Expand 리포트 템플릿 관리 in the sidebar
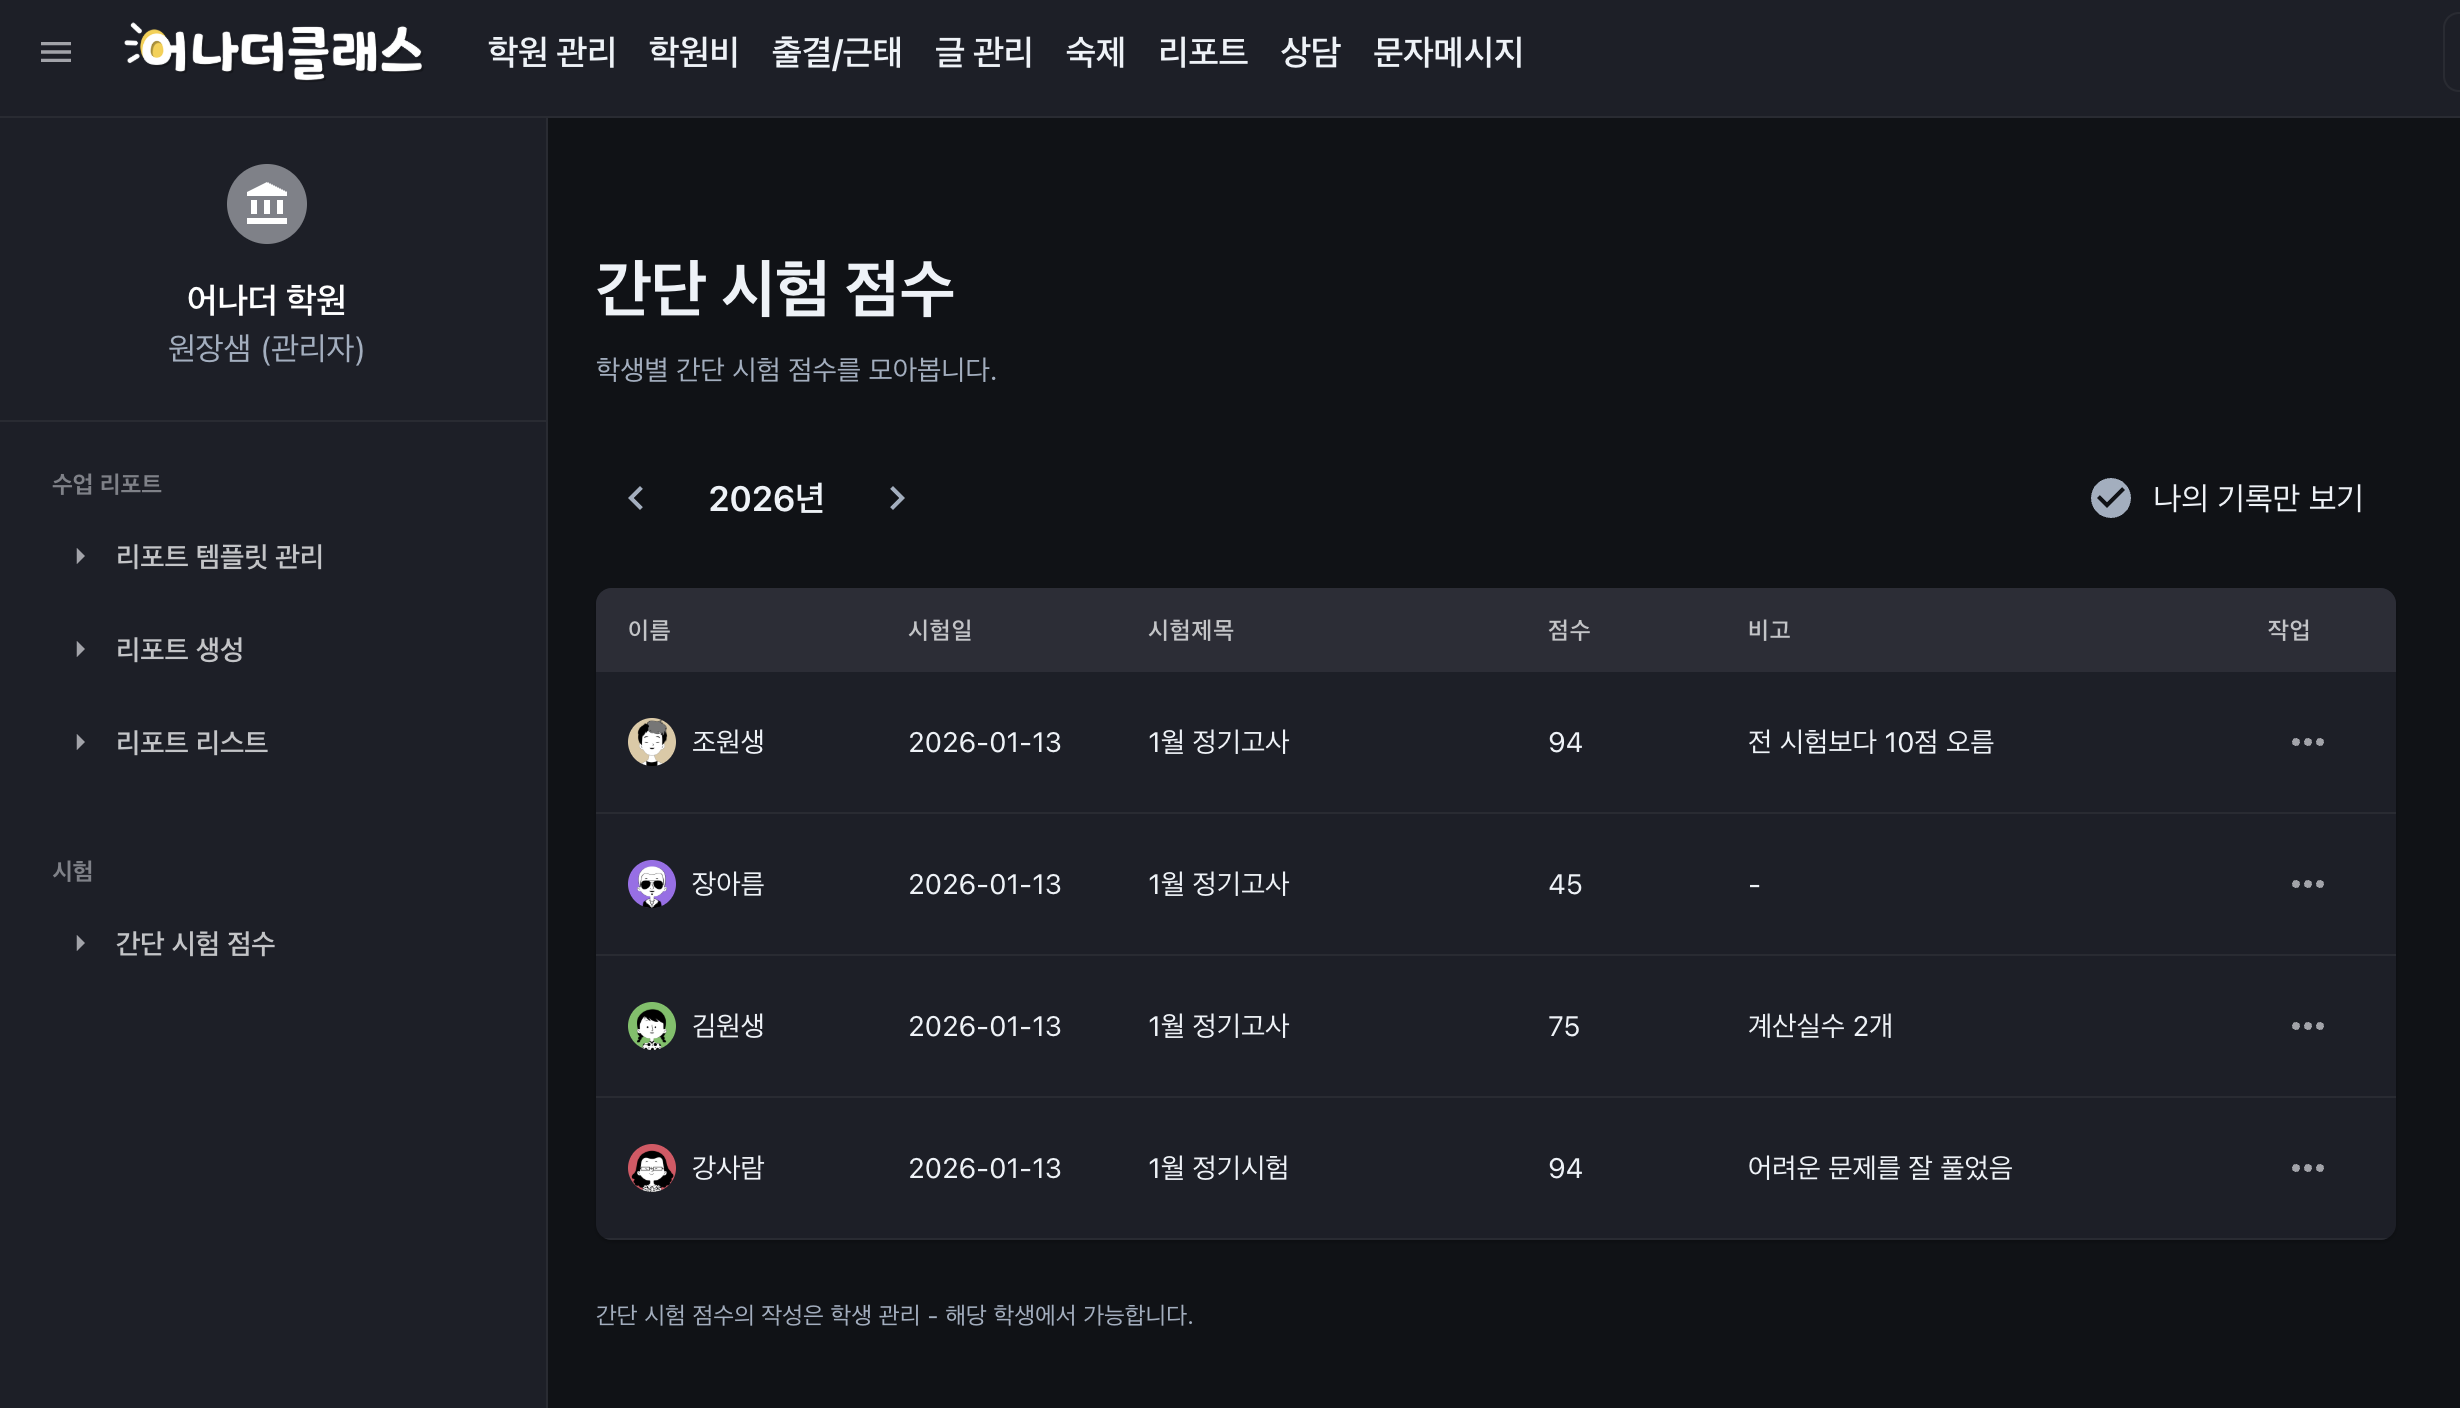The height and width of the screenshot is (1408, 2460). (219, 556)
